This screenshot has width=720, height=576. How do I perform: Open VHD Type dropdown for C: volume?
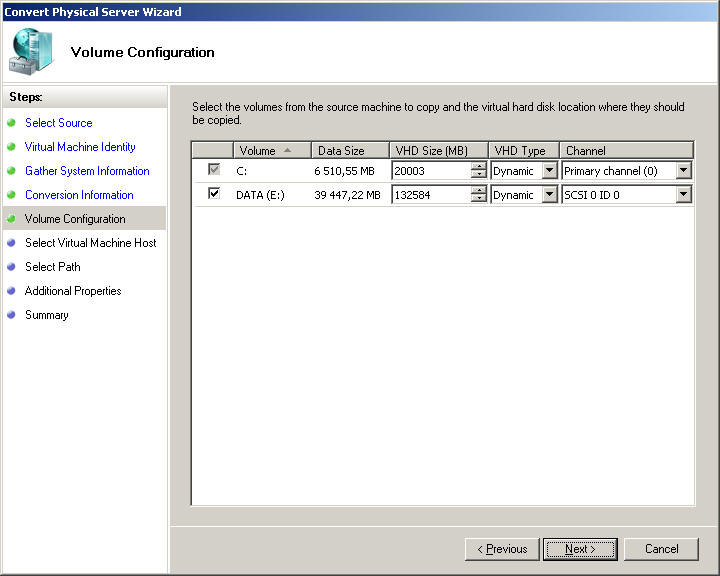tap(549, 170)
